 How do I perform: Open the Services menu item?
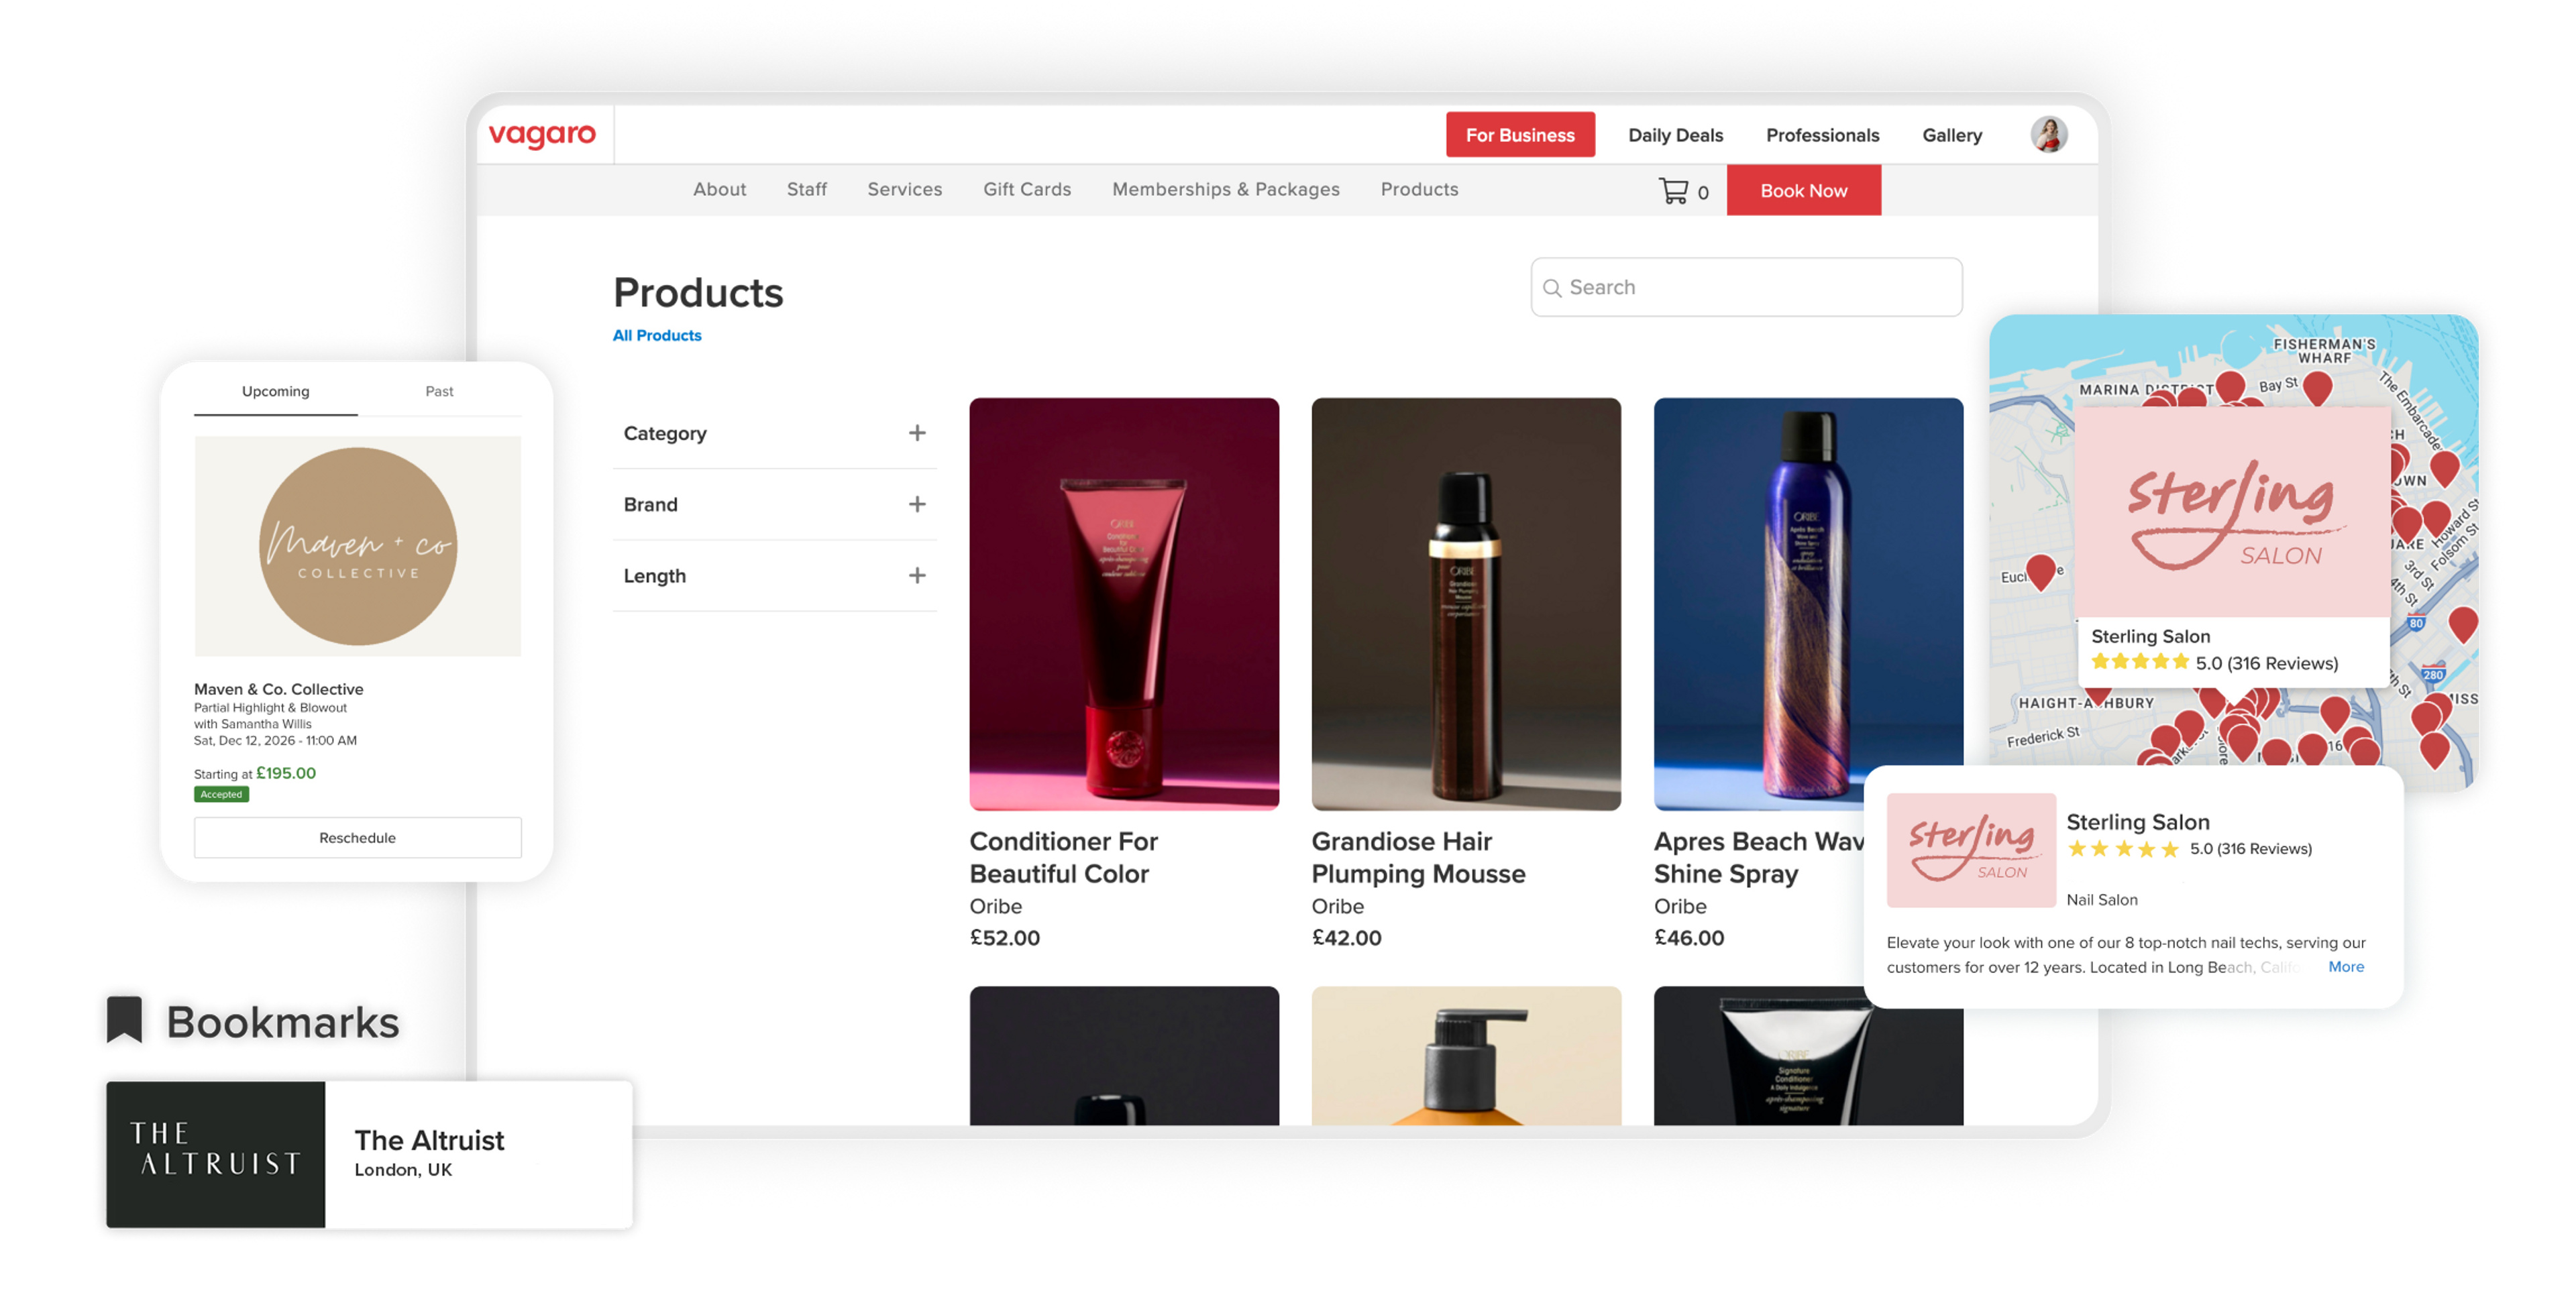click(904, 189)
